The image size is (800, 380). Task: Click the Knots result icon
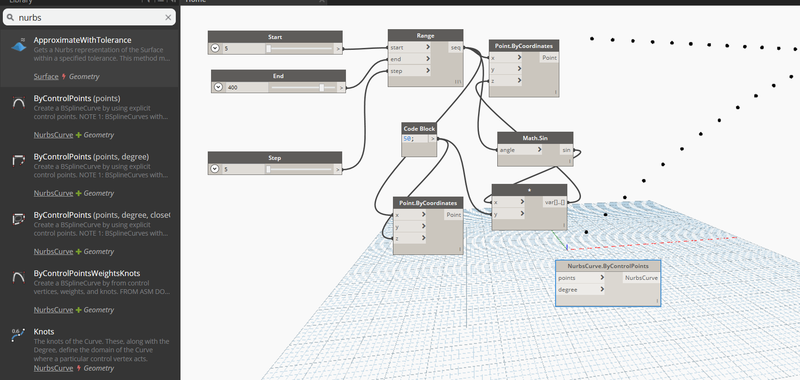[18, 335]
